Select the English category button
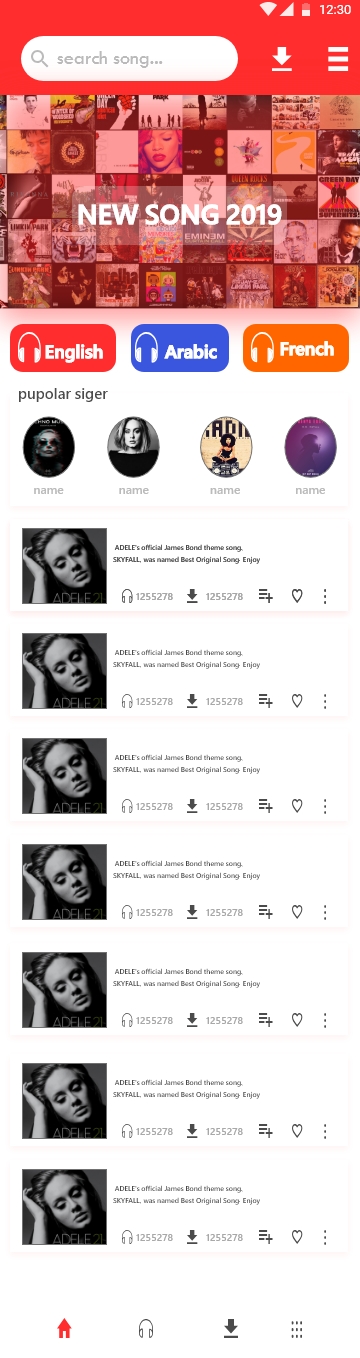The image size is (360, 1358). (x=63, y=348)
